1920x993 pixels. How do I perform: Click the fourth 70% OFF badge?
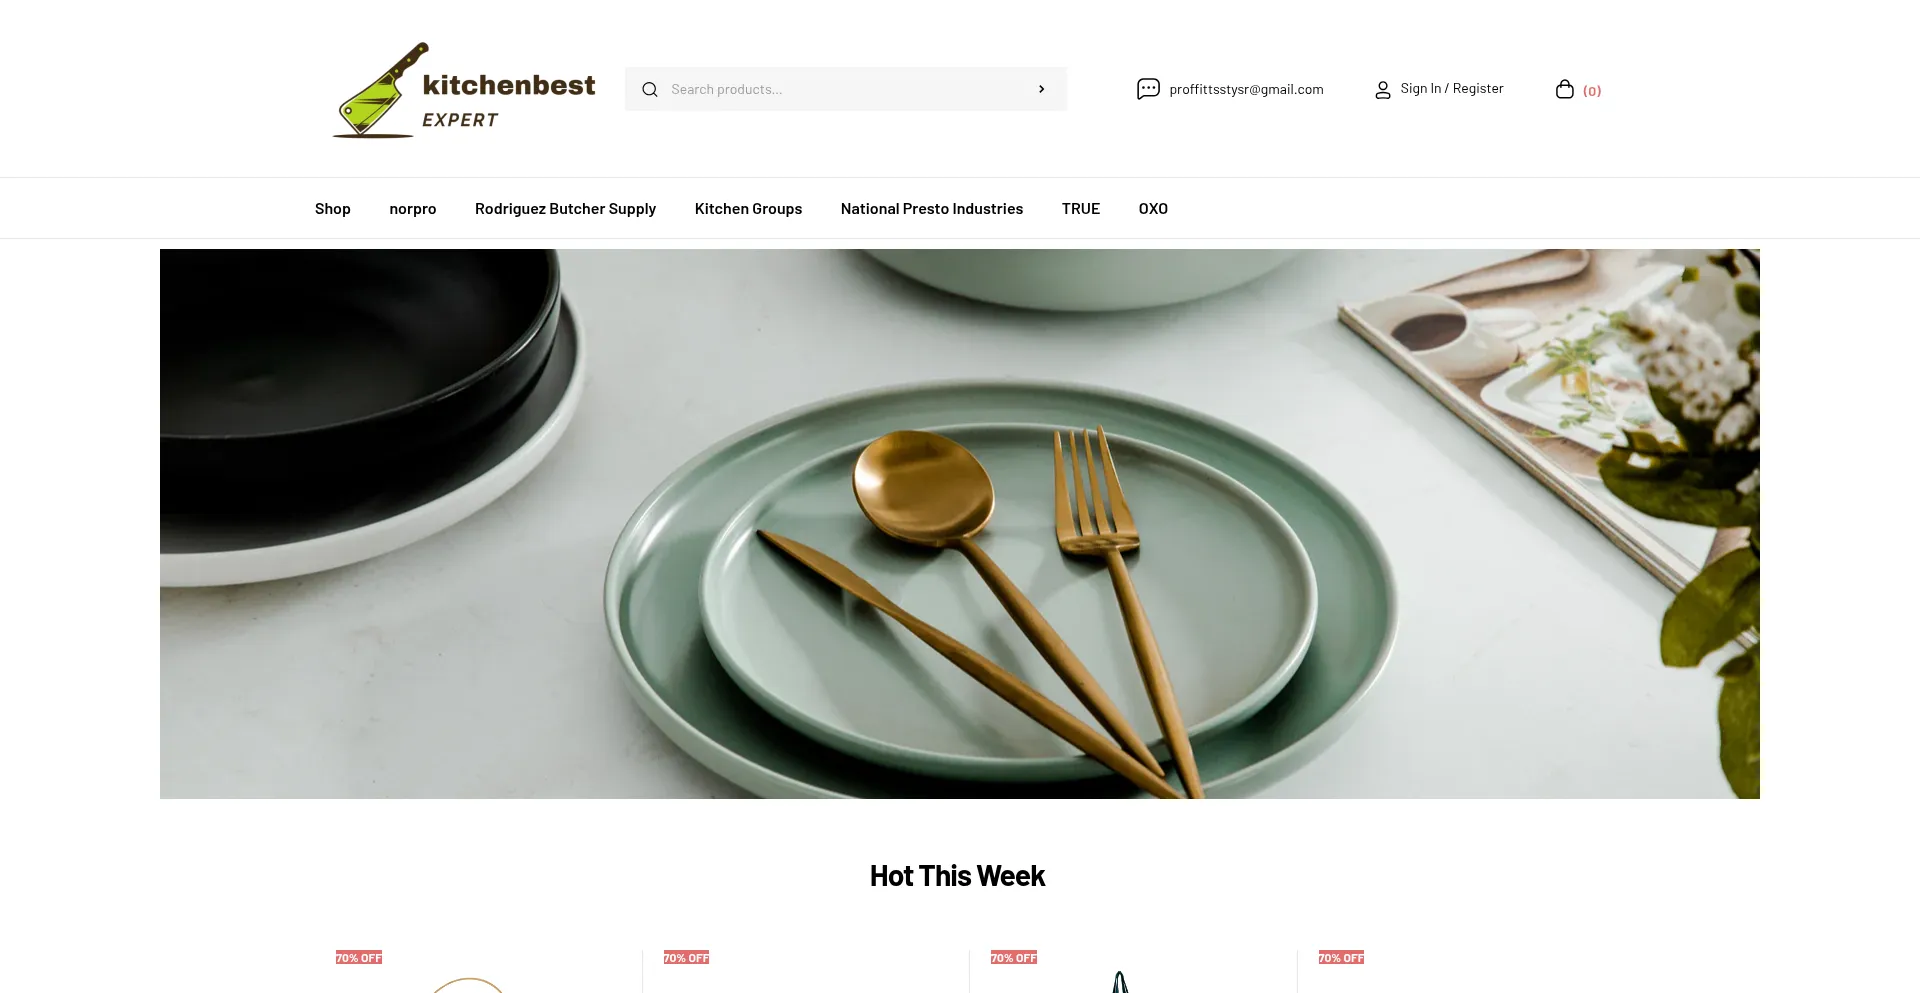tap(1341, 958)
